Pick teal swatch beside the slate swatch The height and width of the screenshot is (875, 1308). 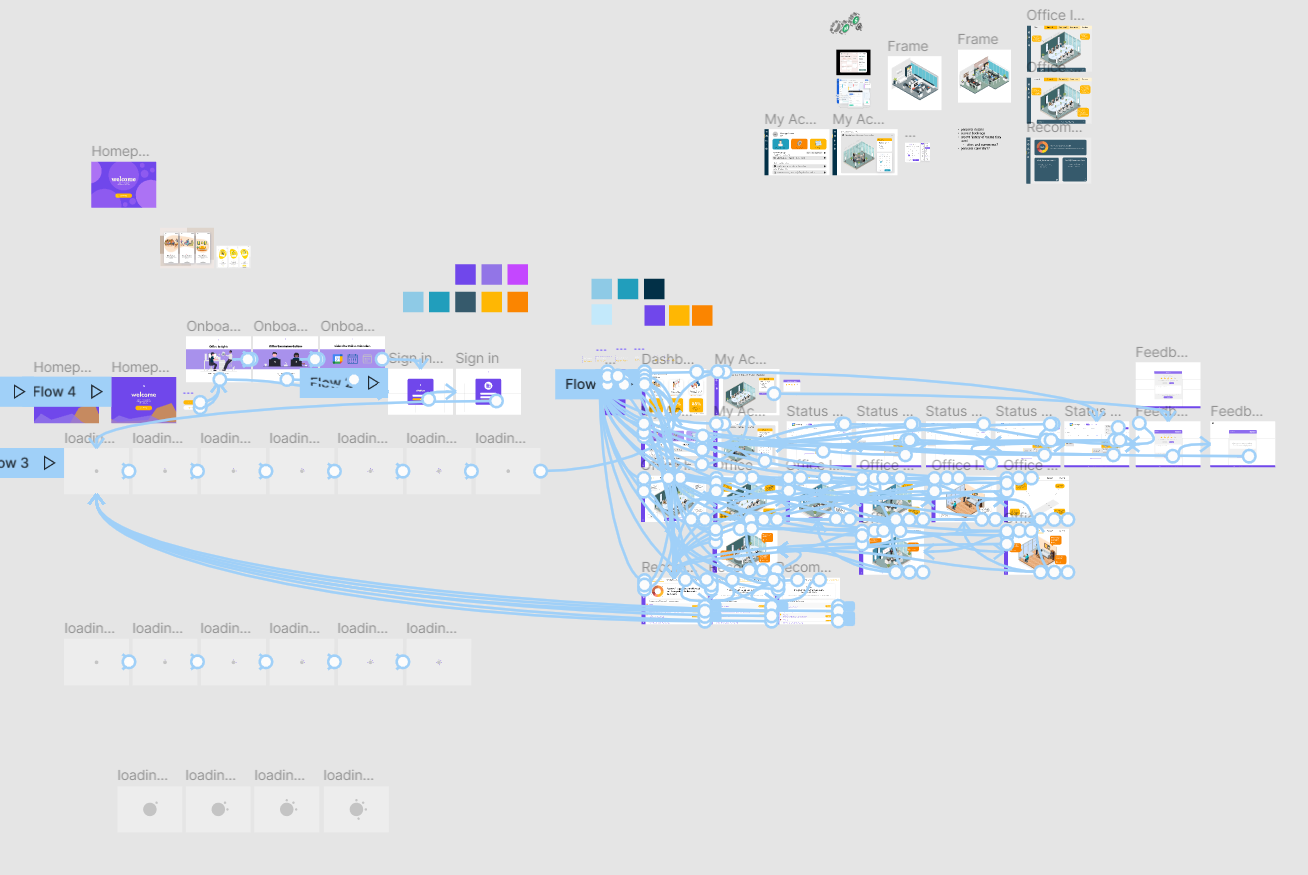click(x=439, y=302)
